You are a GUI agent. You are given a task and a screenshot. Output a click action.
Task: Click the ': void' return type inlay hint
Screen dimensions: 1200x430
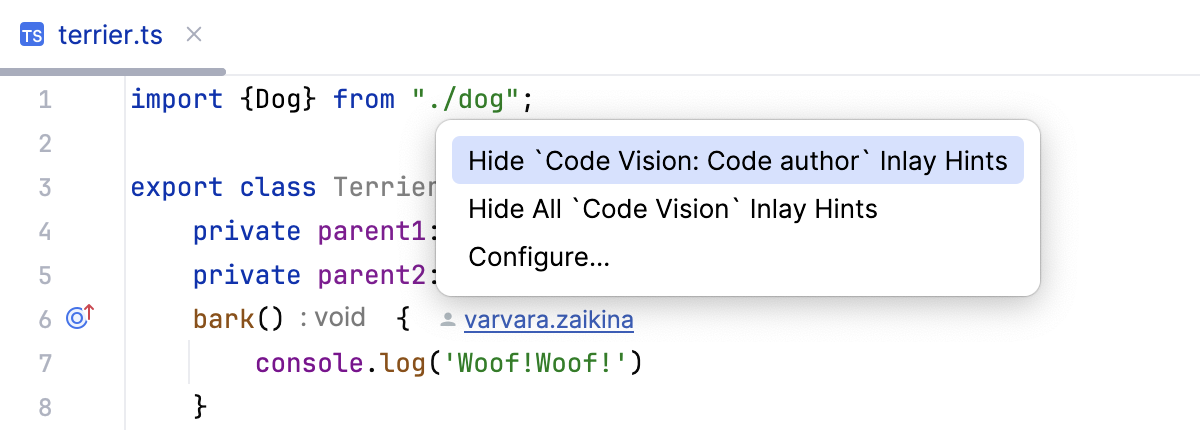[333, 319]
